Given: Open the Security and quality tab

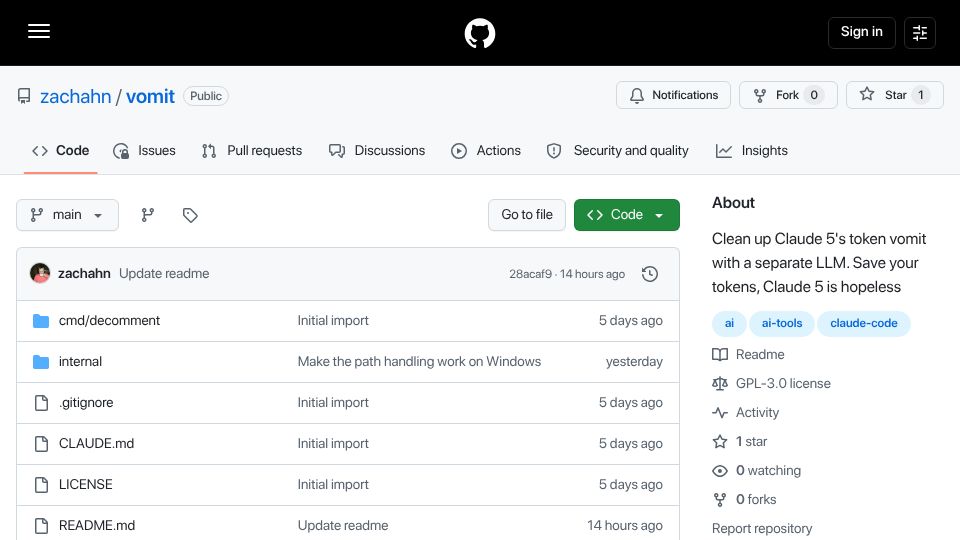Looking at the screenshot, I should tap(617, 151).
